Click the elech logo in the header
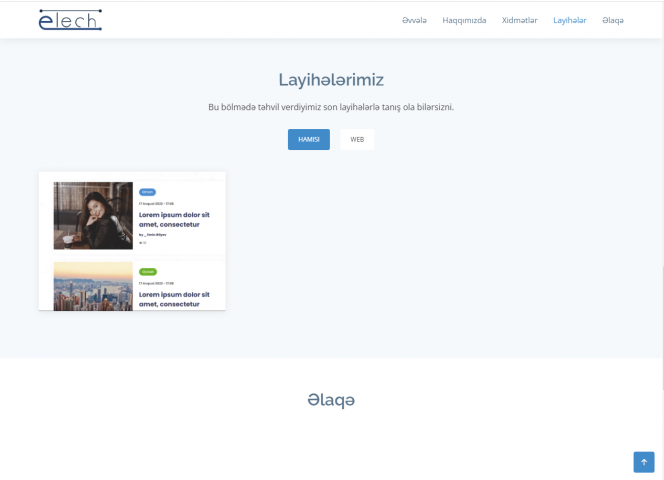Viewport: 664px width, 480px height. (70, 20)
